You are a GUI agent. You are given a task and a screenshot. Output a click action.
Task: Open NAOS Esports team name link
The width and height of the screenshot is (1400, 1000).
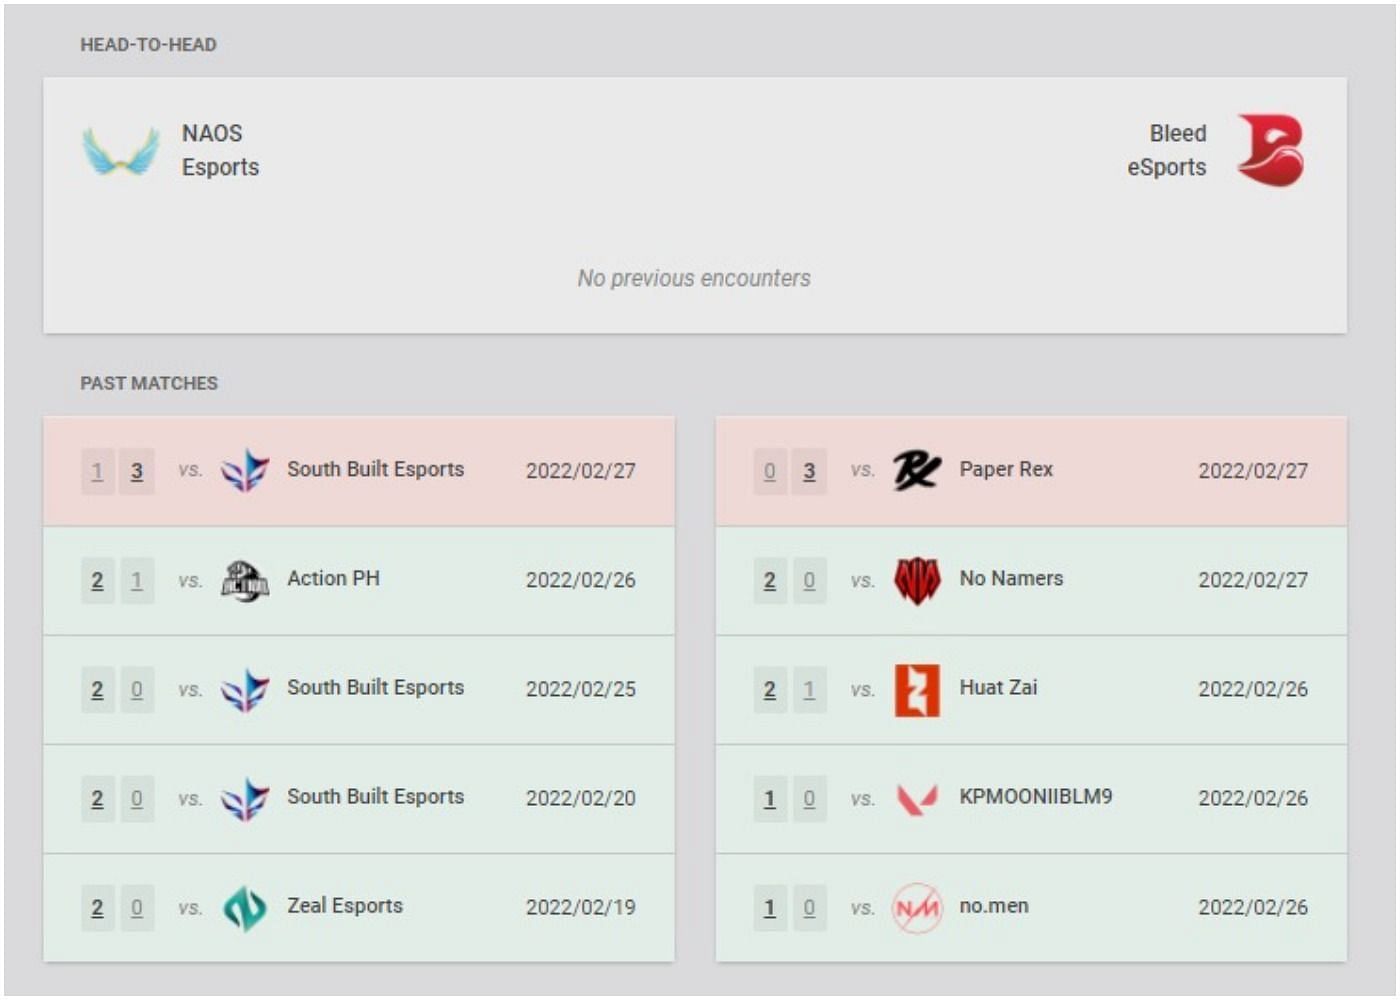(220, 150)
